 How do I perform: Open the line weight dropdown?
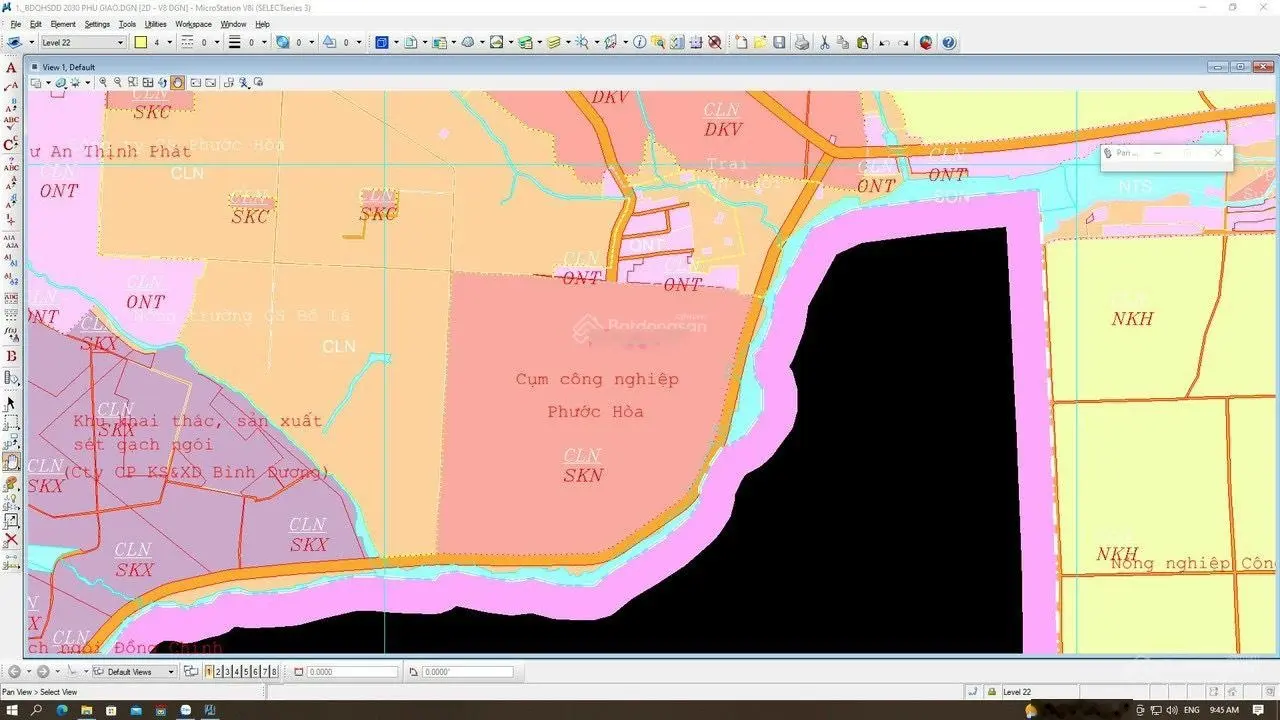[x=264, y=43]
